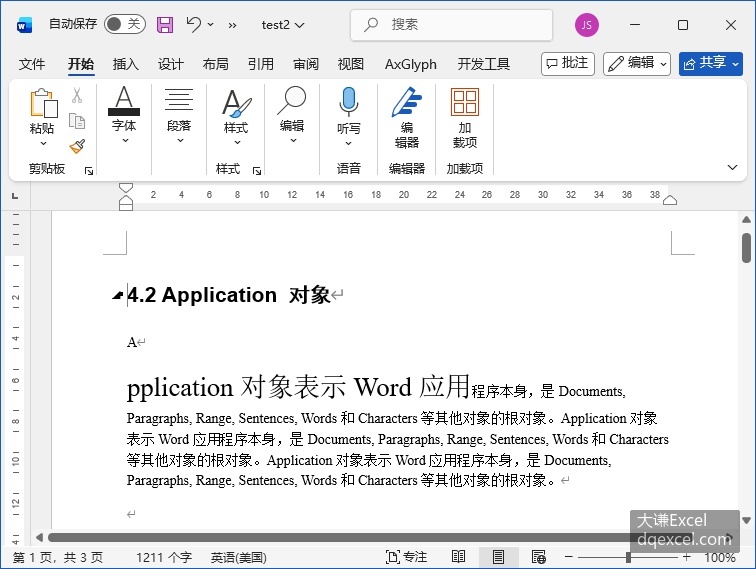Switch to the 布局 tab
The height and width of the screenshot is (569, 756).
click(216, 64)
